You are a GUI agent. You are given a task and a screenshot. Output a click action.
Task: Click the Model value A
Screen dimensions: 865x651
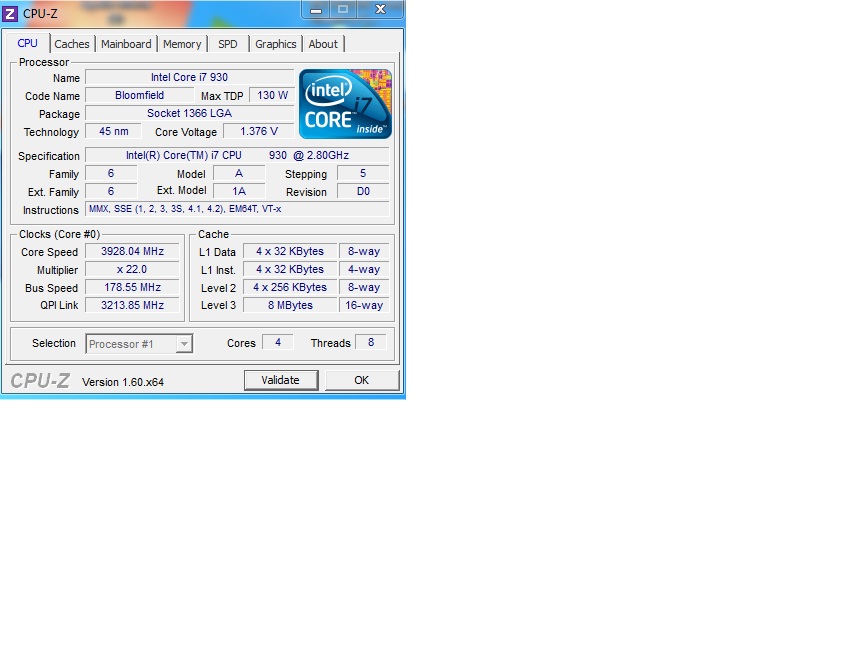click(239, 173)
